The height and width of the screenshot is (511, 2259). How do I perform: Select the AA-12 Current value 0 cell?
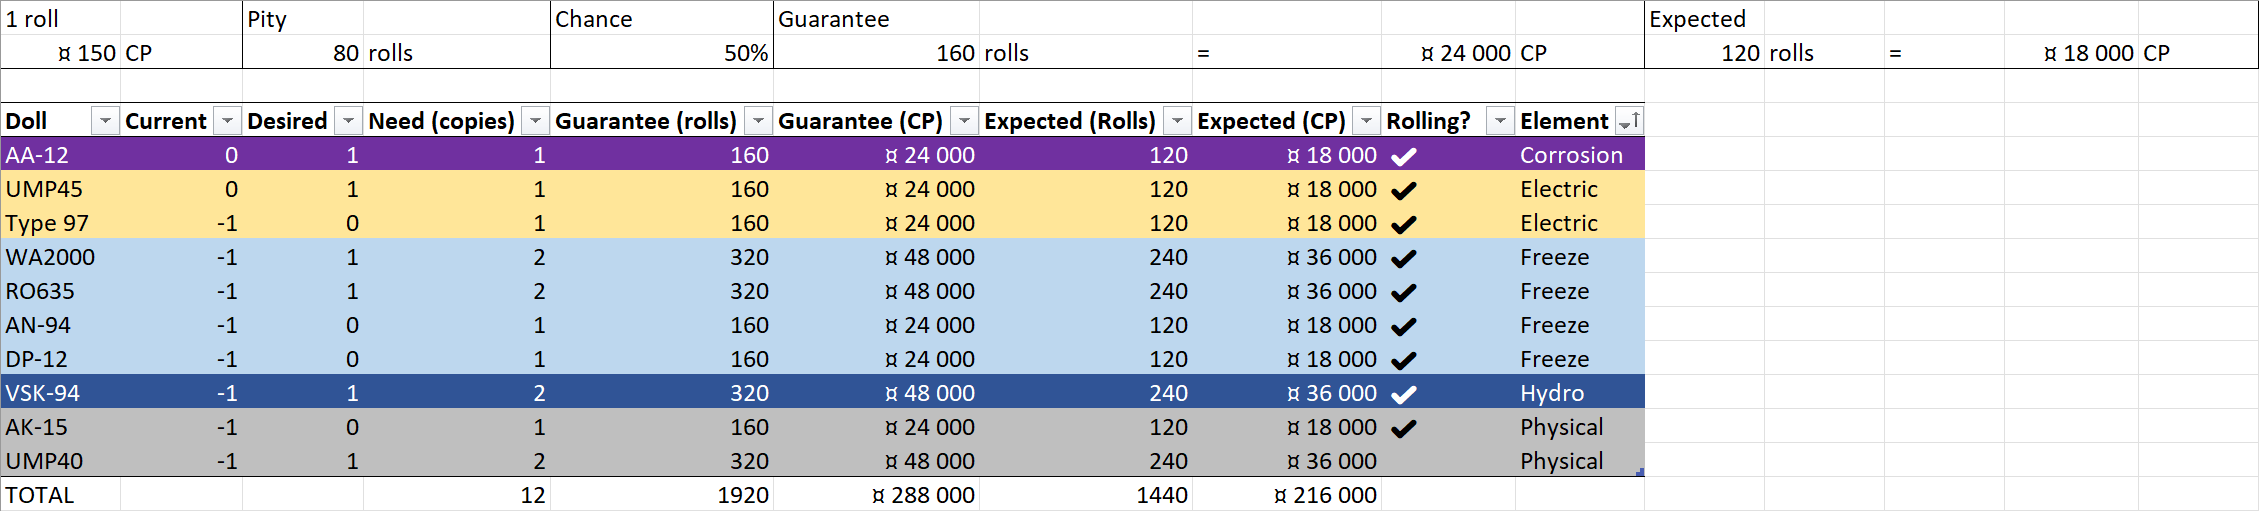coord(181,155)
